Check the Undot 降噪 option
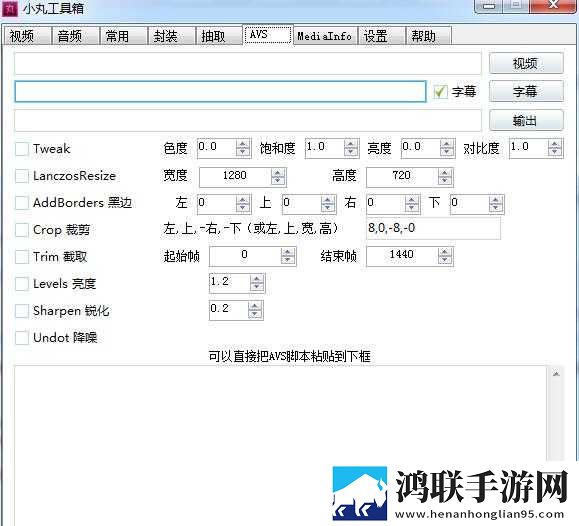This screenshot has width=579, height=526. 21,338
